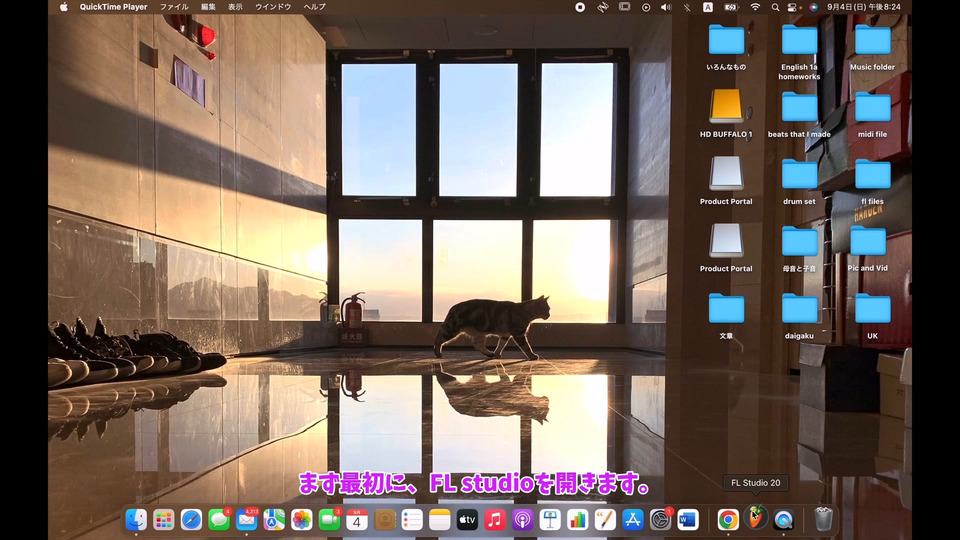Image resolution: width=960 pixels, height=540 pixels.
Task: Open Google Chrome from the dock
Action: (728, 520)
